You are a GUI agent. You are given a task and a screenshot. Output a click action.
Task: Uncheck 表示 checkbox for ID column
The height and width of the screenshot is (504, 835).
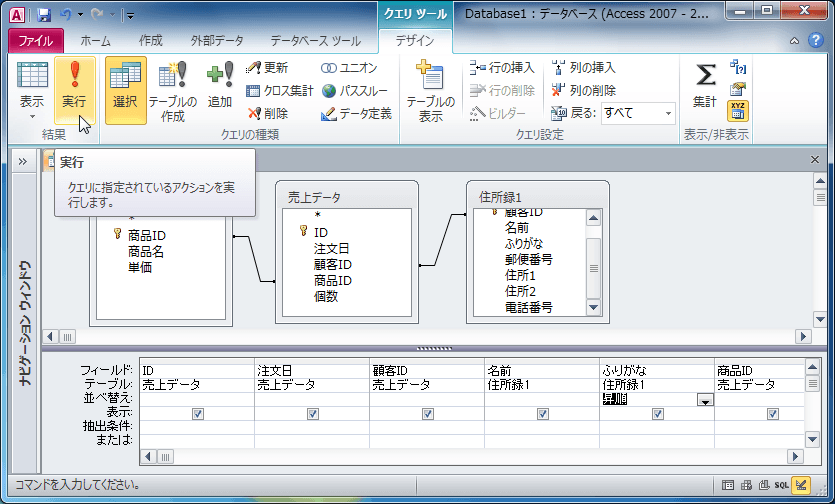click(198, 414)
